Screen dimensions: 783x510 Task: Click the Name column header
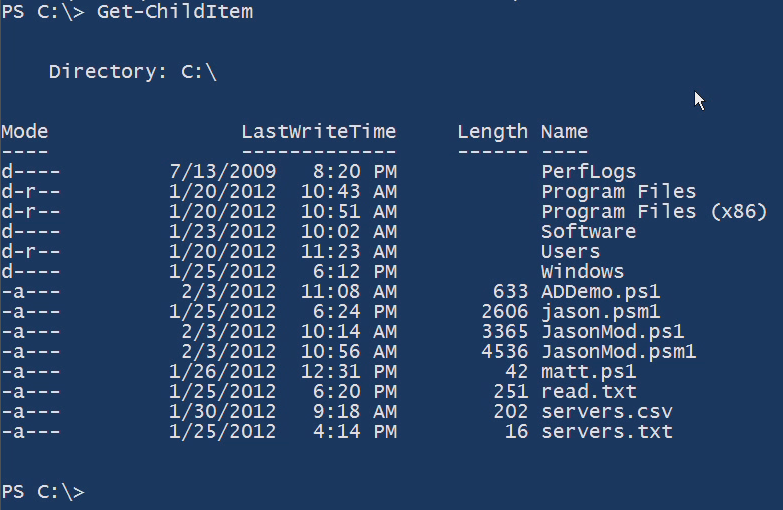point(565,131)
